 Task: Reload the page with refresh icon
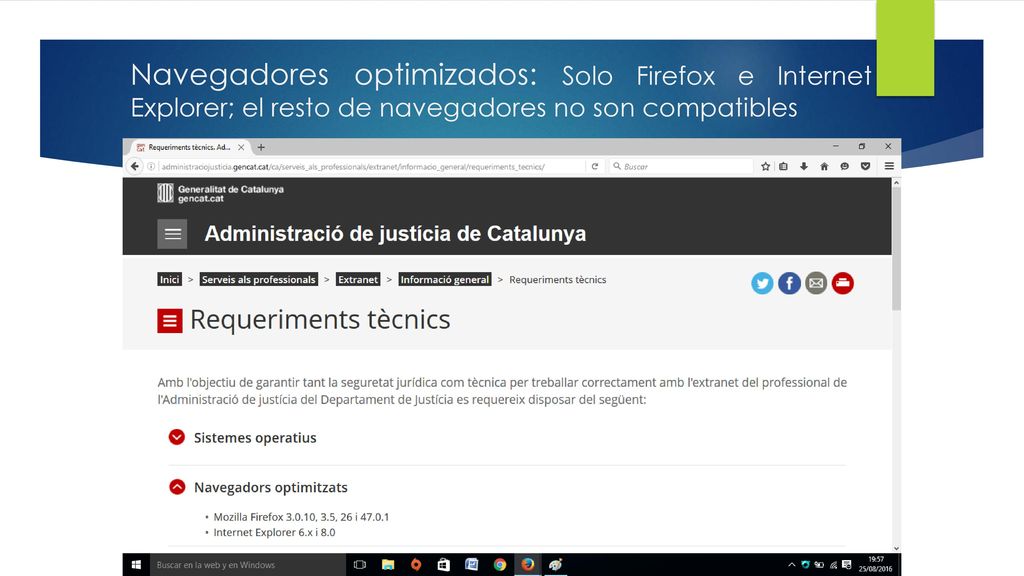click(595, 167)
